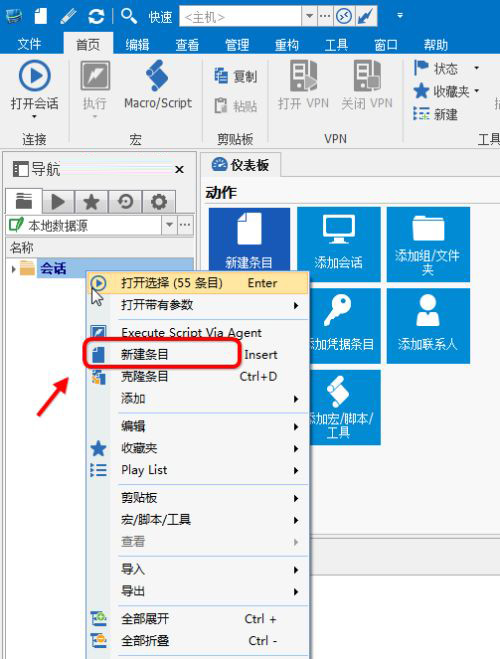Choose Execute Script Via Agent
The width and height of the screenshot is (500, 659).
[x=198, y=332]
